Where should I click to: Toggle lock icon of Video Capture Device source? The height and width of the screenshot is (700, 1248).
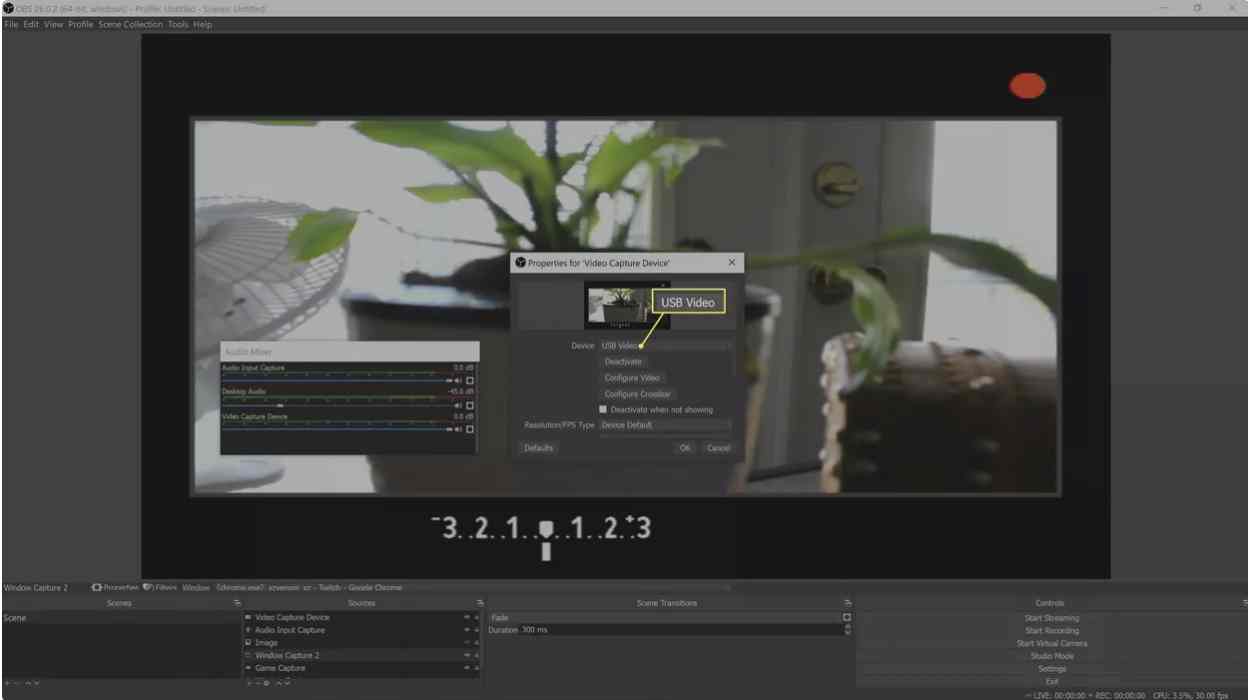476,618
